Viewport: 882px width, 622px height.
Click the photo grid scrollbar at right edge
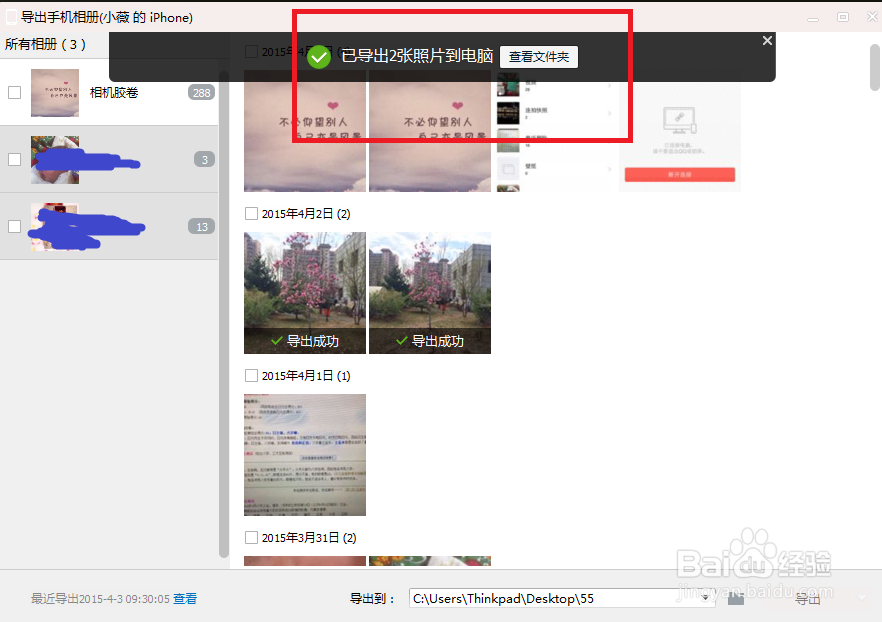pos(875,67)
